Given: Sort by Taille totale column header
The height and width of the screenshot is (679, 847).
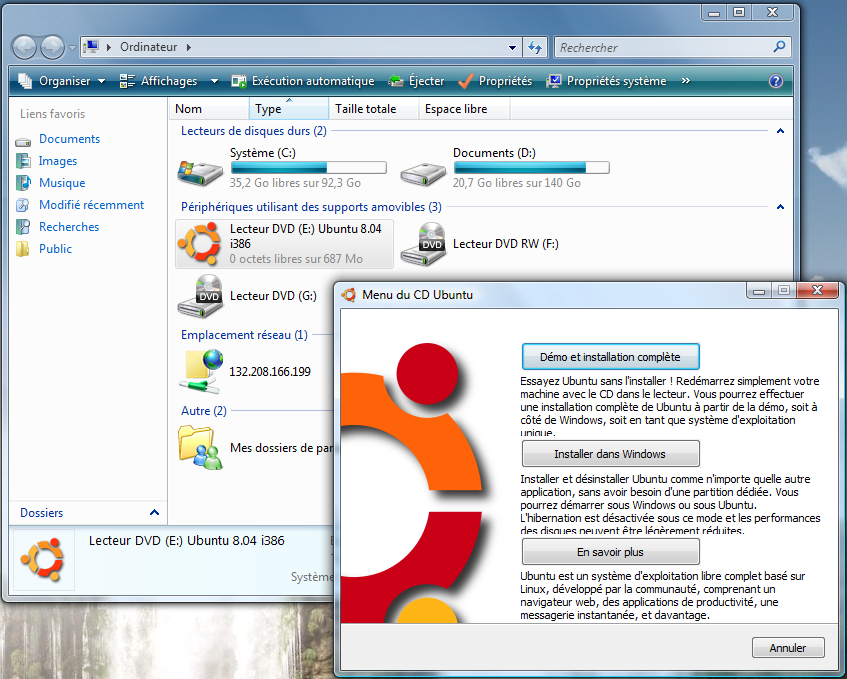Looking at the screenshot, I should (x=374, y=109).
